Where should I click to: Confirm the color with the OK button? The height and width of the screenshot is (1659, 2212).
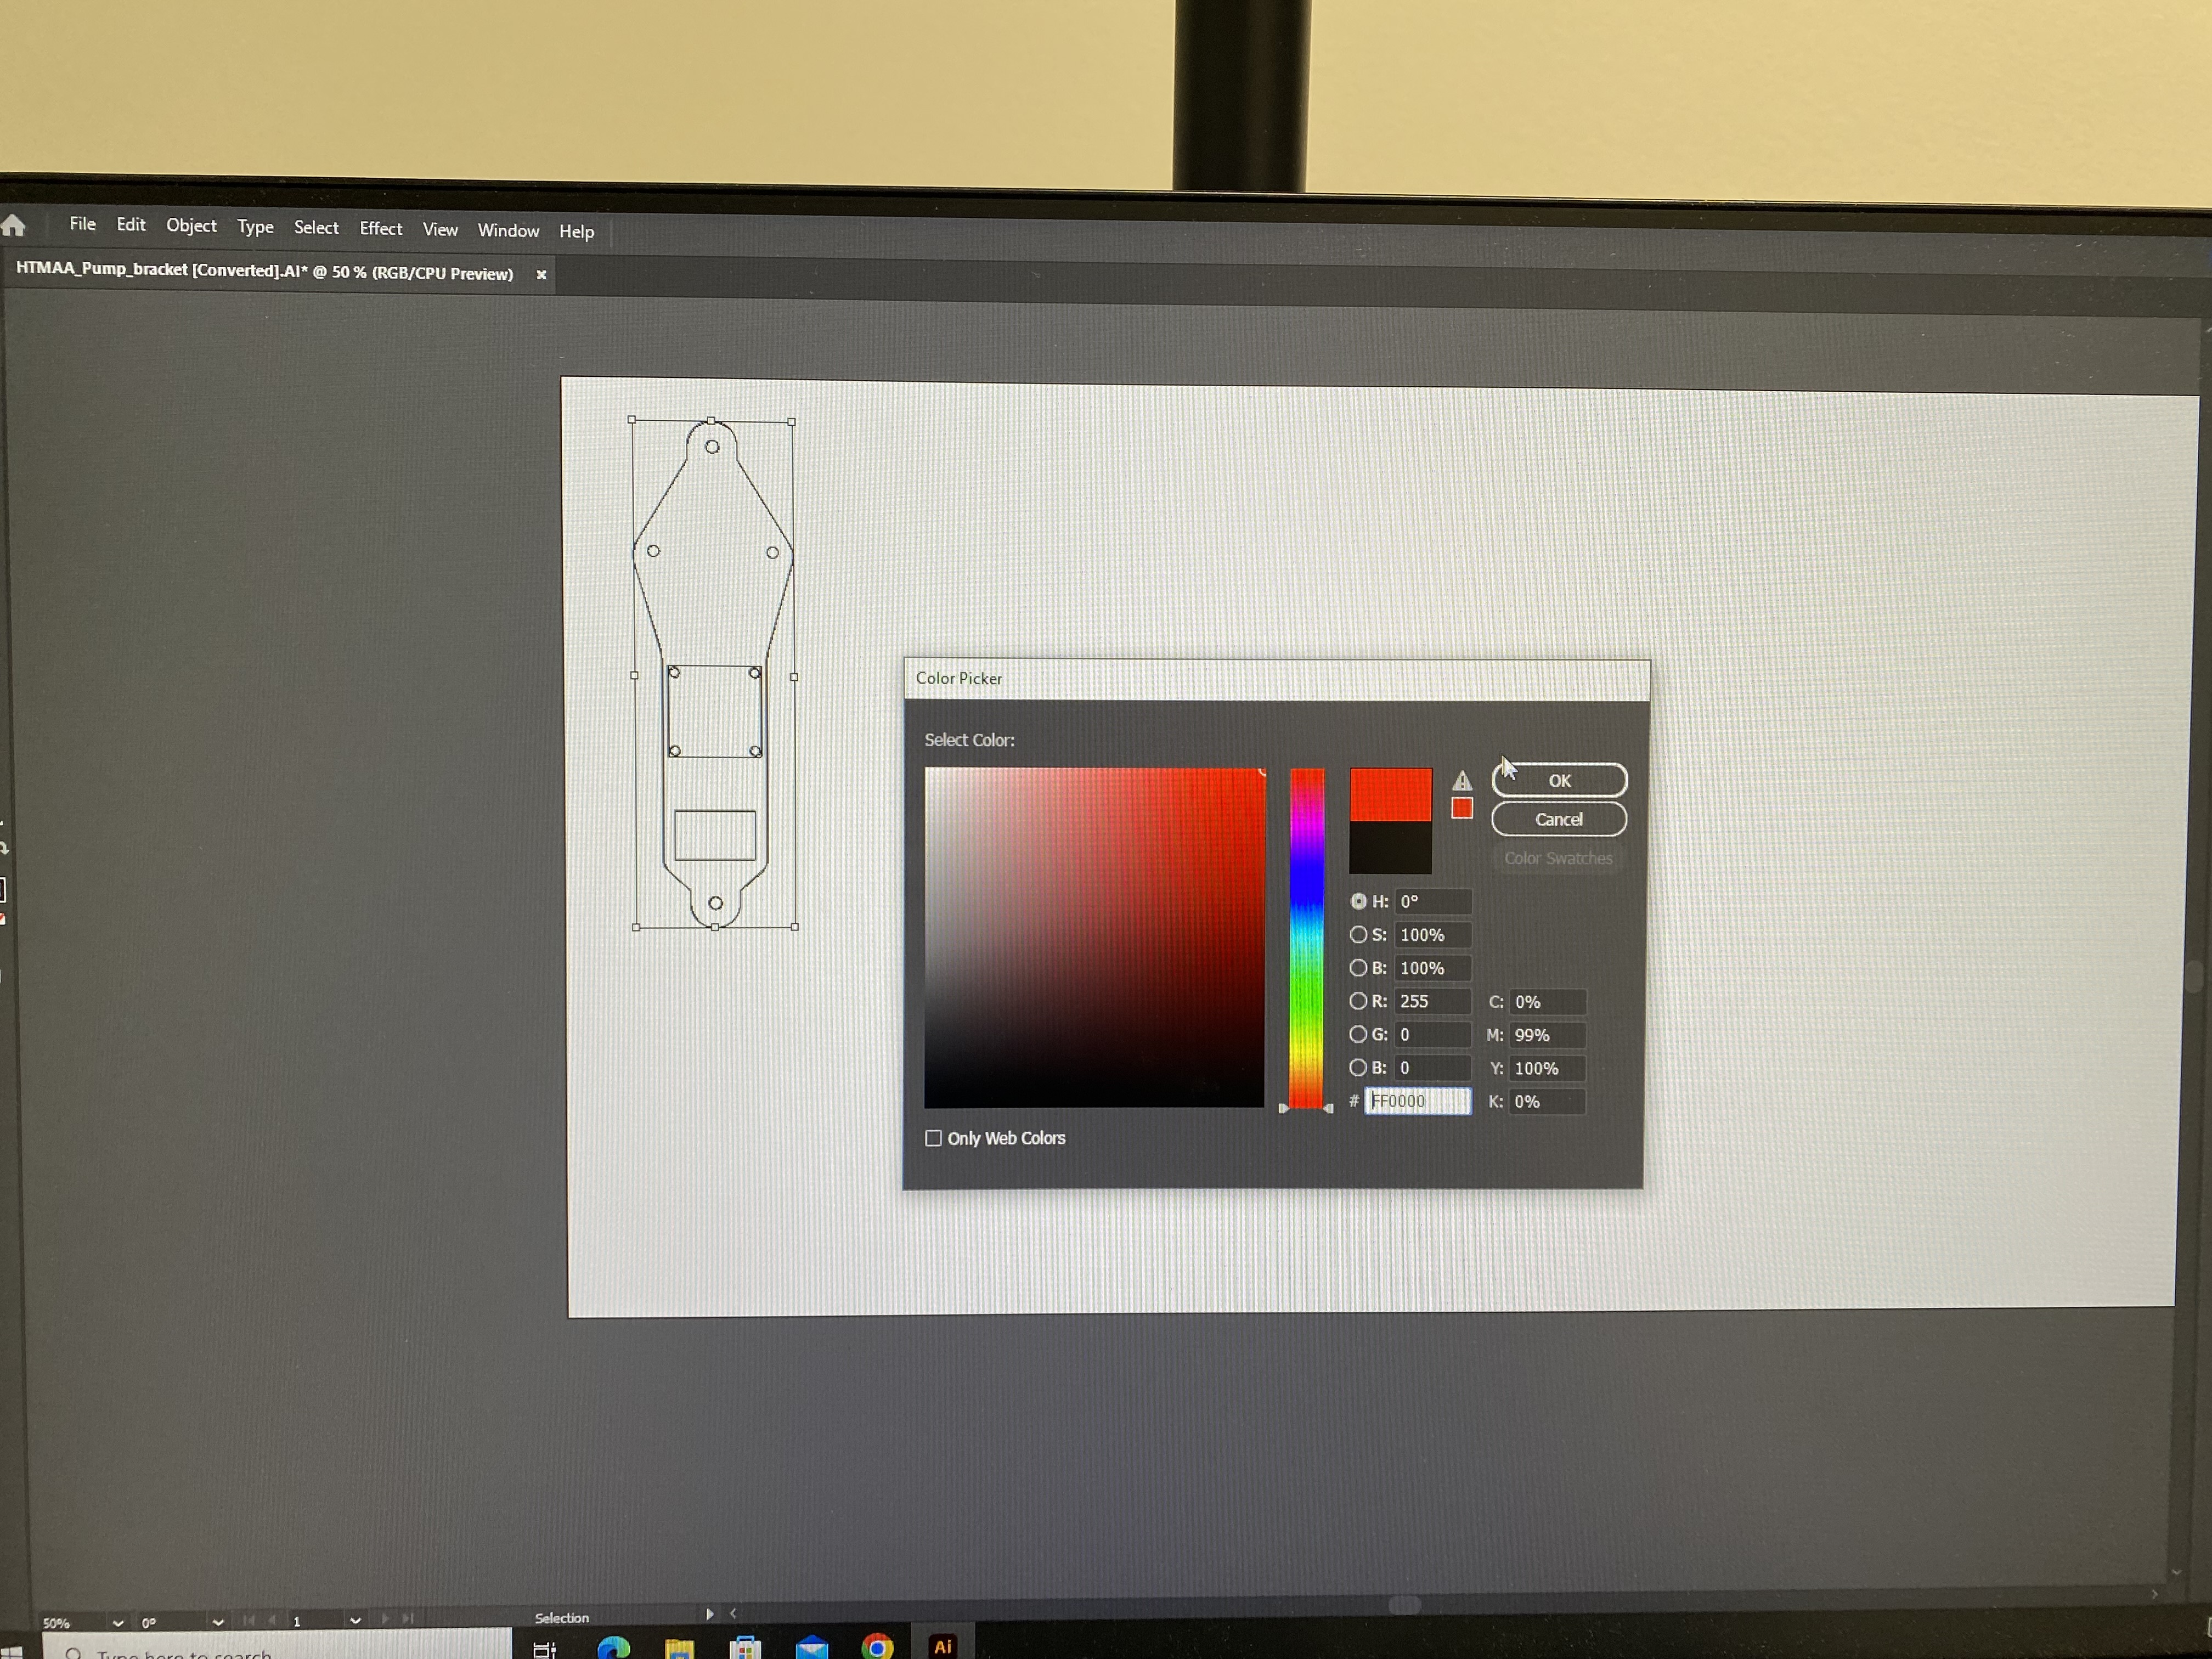(1558, 780)
